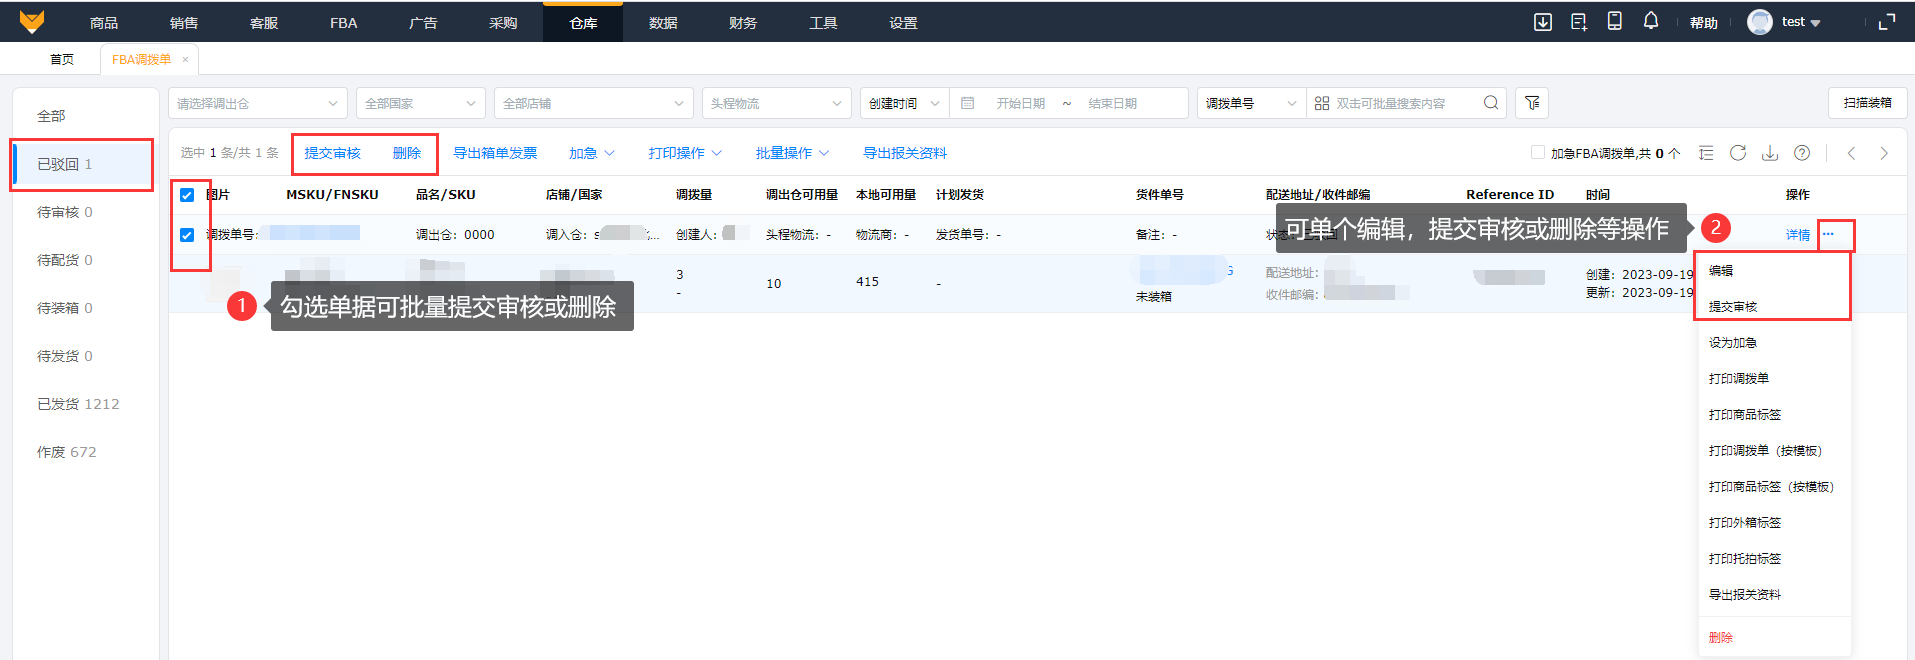Click the advanced filter funnel icon
Viewport: 1915px width, 660px height.
pos(1532,103)
